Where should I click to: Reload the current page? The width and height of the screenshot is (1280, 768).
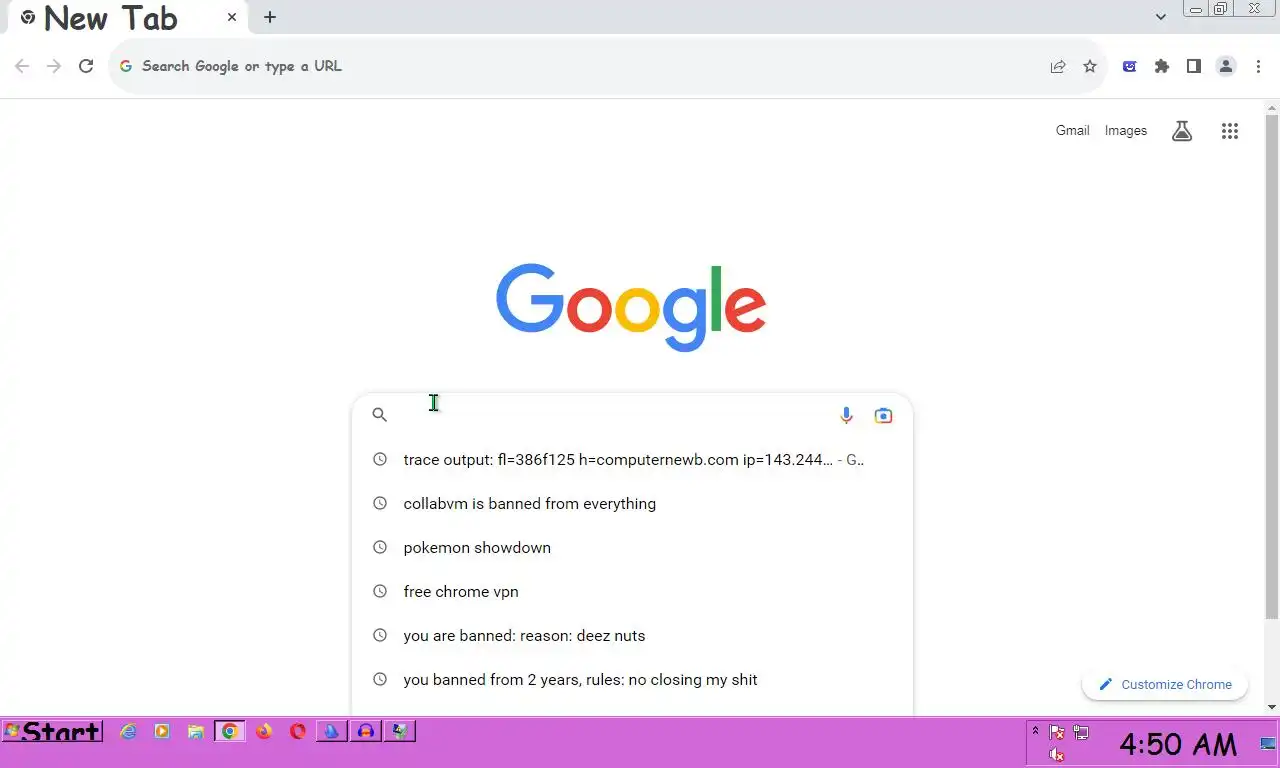(86, 66)
